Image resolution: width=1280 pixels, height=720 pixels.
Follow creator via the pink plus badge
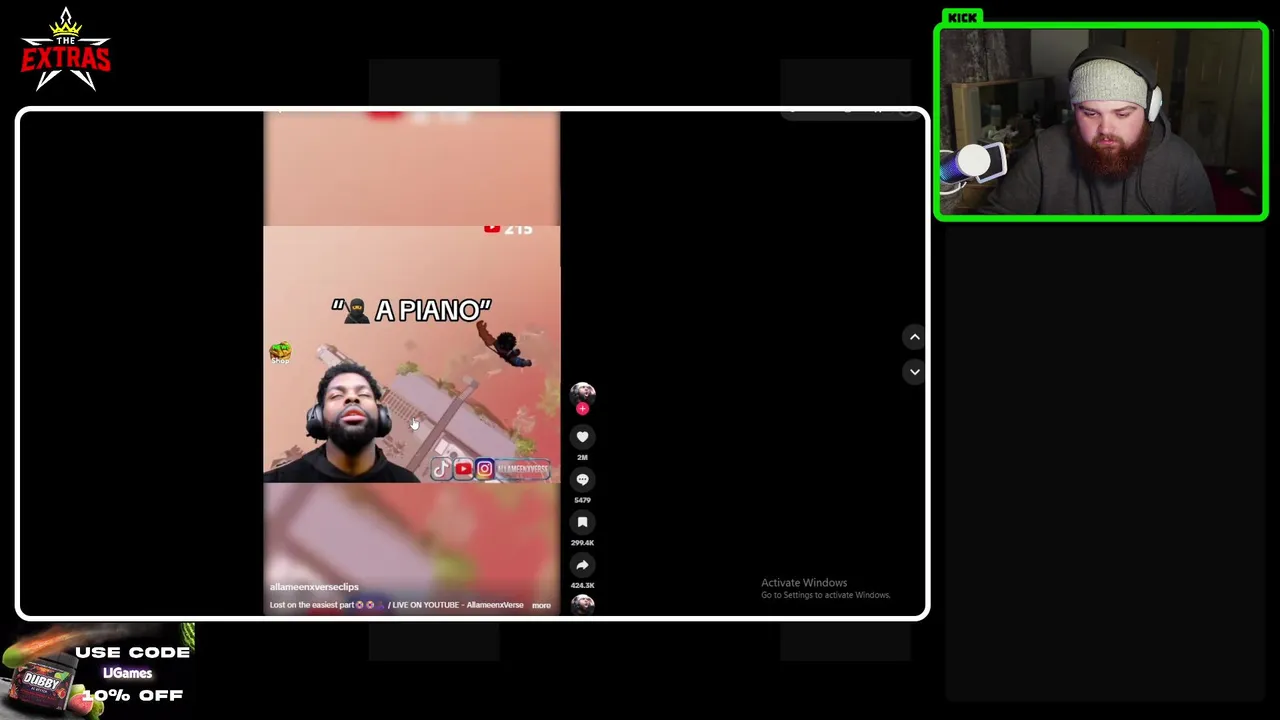tap(582, 408)
